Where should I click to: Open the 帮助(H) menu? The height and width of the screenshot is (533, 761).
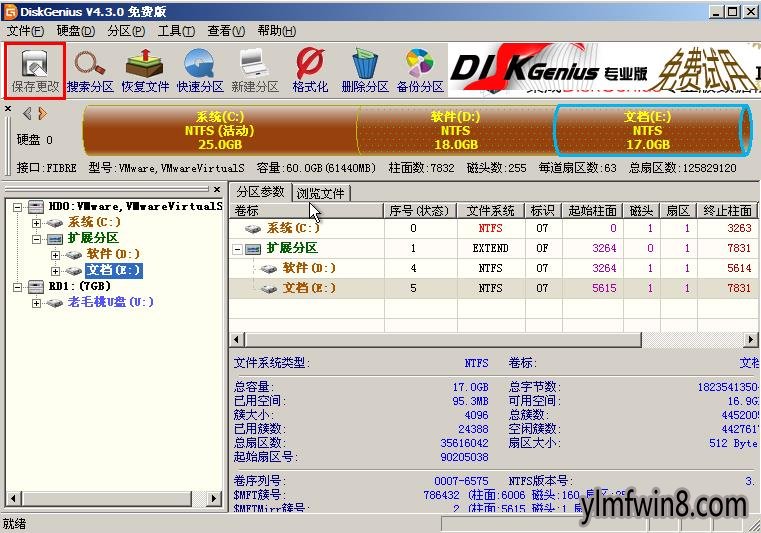(277, 31)
